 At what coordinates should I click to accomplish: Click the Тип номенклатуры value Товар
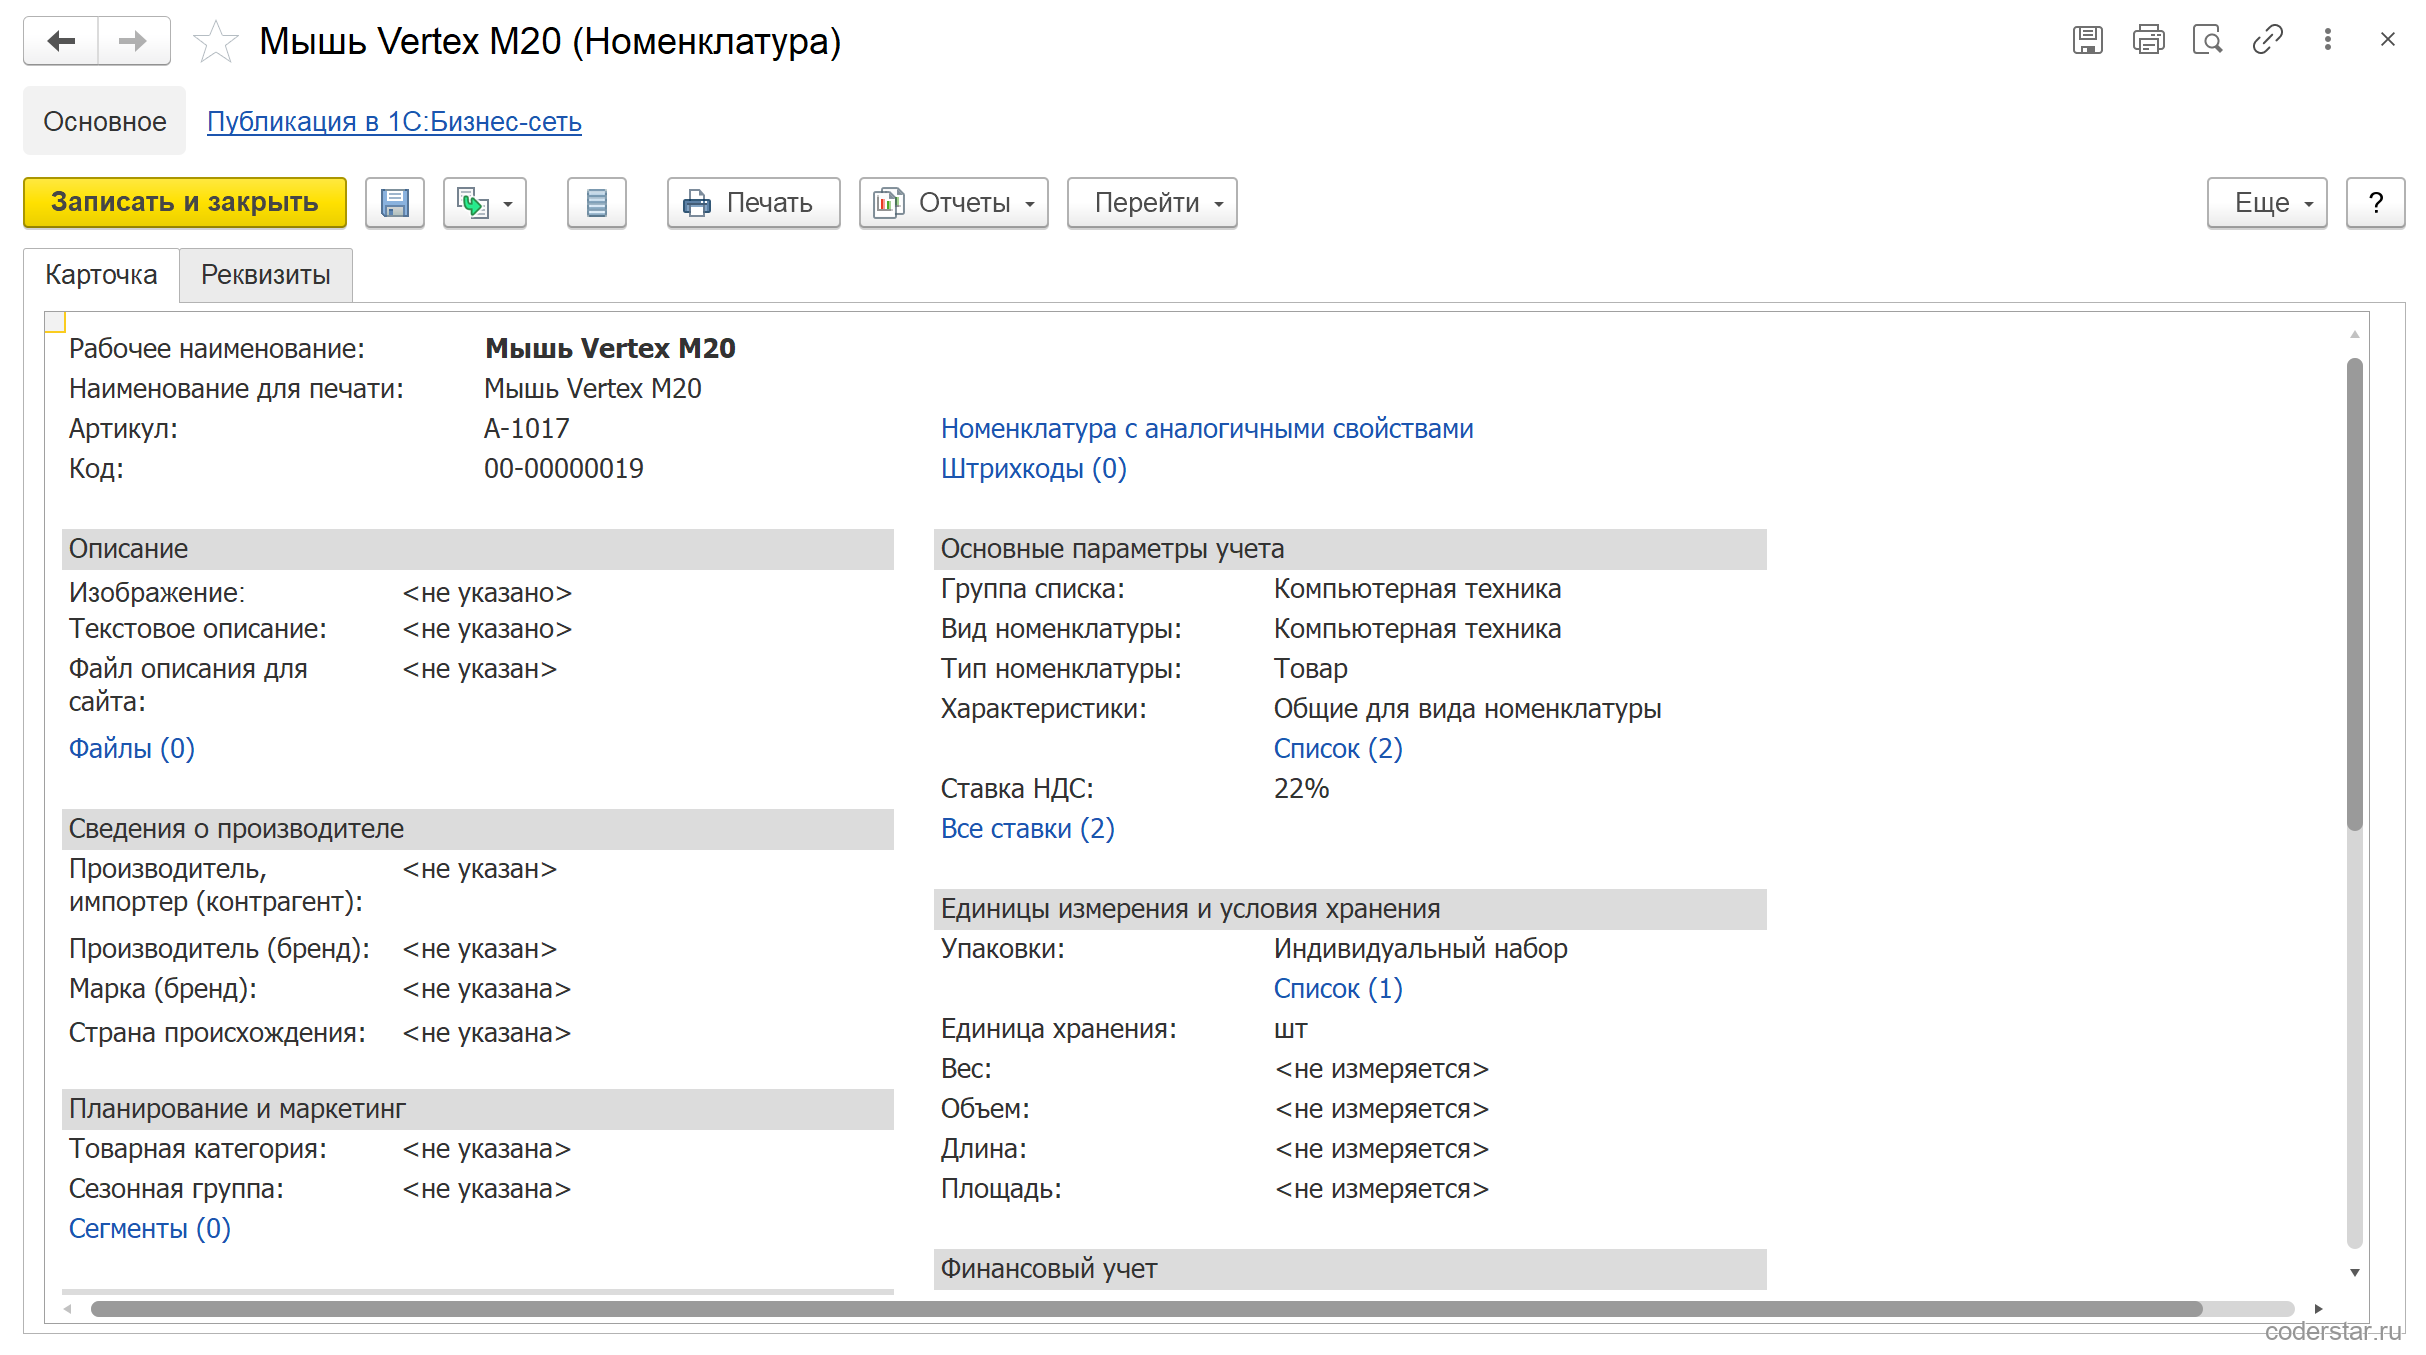click(x=1311, y=669)
